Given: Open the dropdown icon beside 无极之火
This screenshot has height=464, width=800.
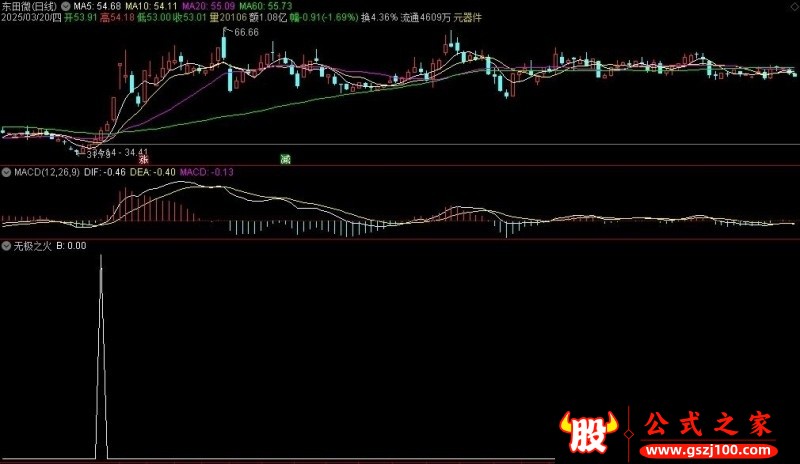Looking at the screenshot, I should click(x=6, y=246).
